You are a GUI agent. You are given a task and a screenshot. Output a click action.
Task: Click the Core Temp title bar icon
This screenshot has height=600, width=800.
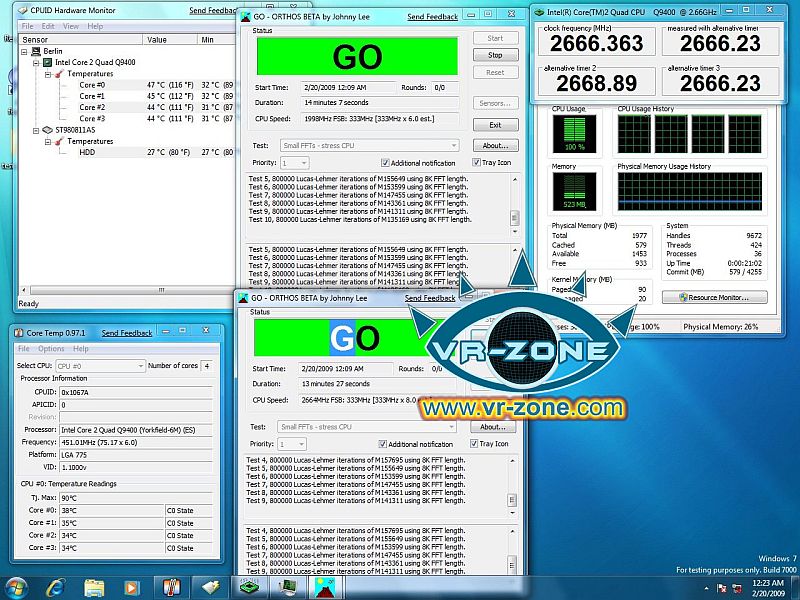[x=20, y=333]
